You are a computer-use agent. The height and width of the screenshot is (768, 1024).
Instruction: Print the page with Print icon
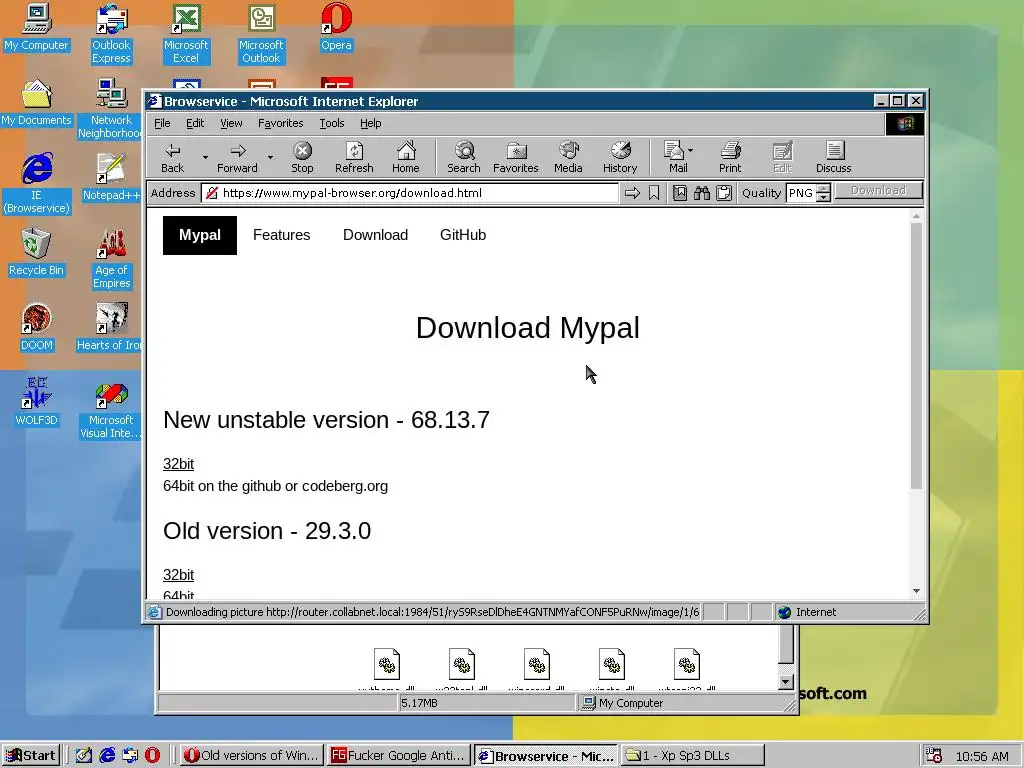pyautogui.click(x=730, y=157)
